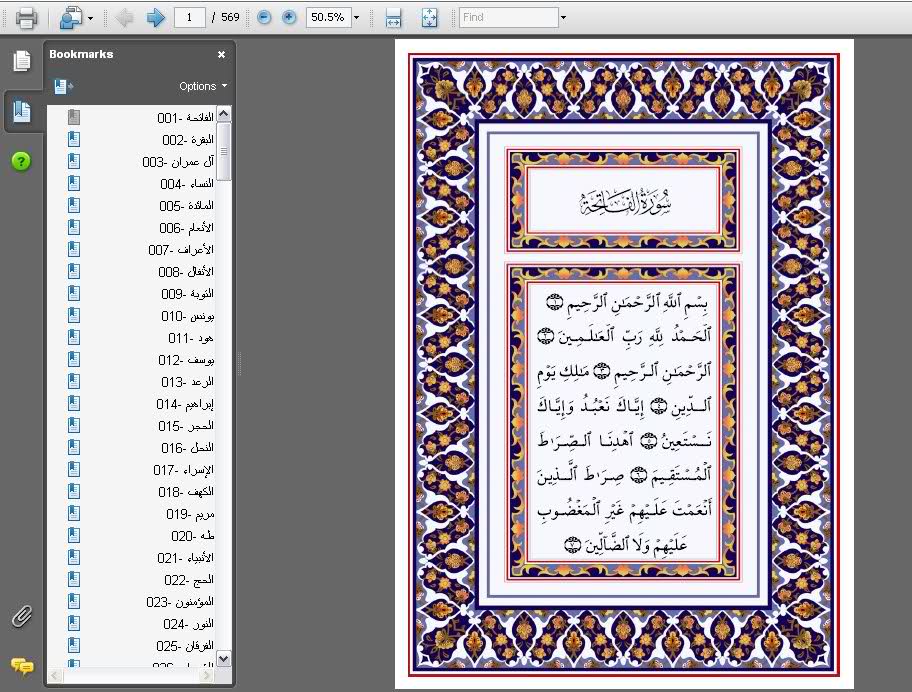Click the Find search box

[x=508, y=17]
